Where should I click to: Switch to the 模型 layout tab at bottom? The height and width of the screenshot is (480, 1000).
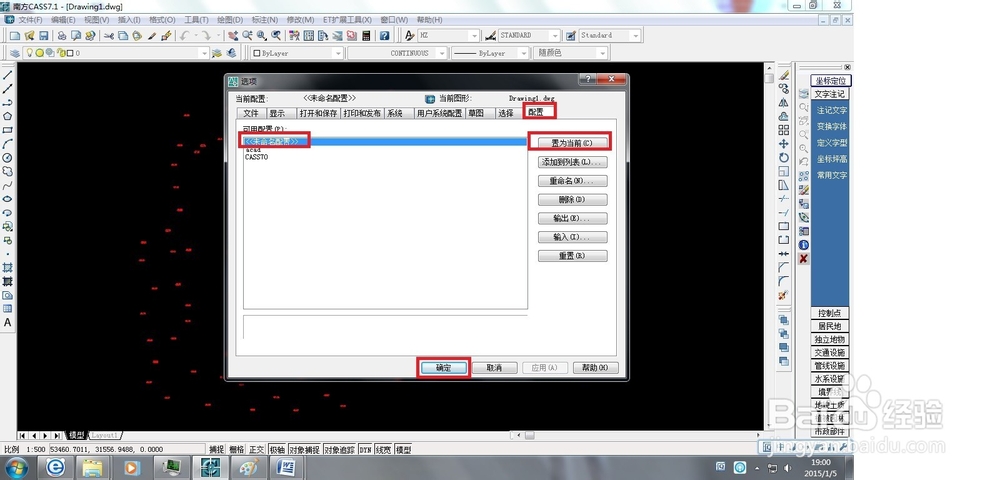(75, 435)
